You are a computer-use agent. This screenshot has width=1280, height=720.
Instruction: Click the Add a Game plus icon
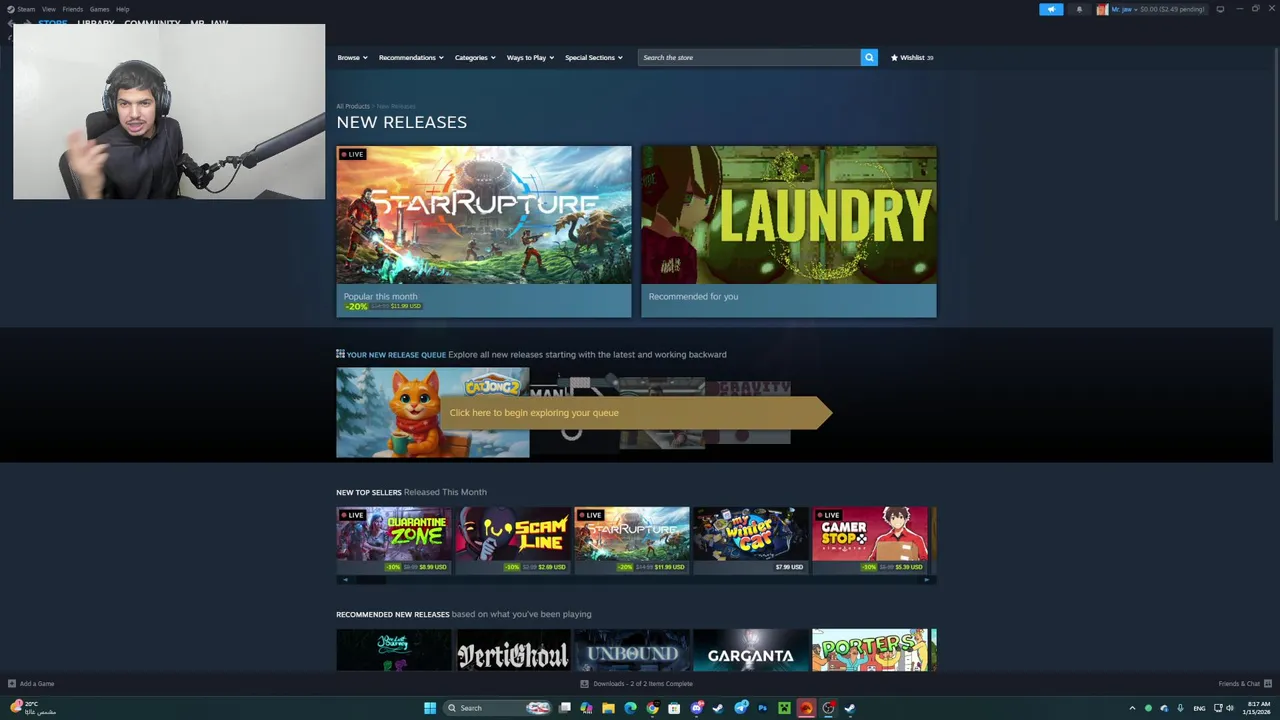tap(12, 684)
